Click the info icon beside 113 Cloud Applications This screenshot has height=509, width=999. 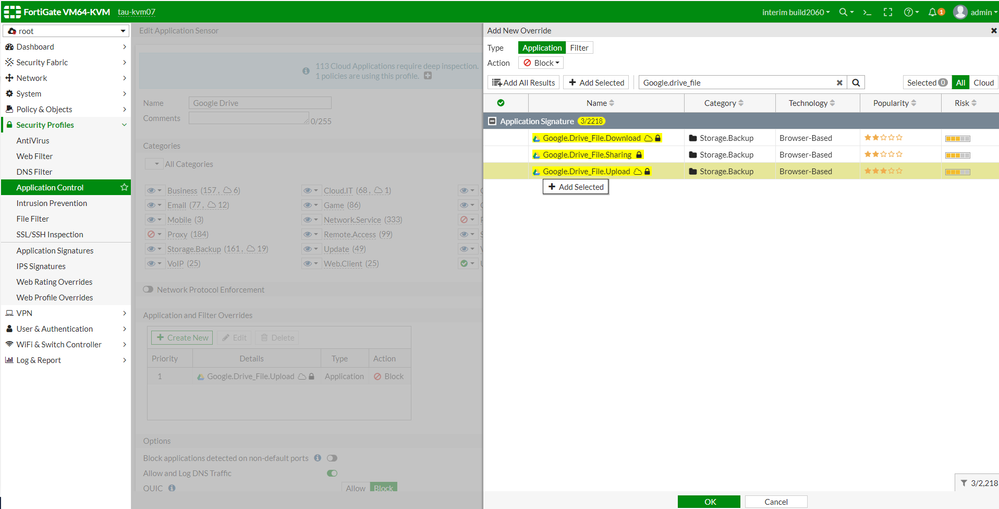coord(306,71)
